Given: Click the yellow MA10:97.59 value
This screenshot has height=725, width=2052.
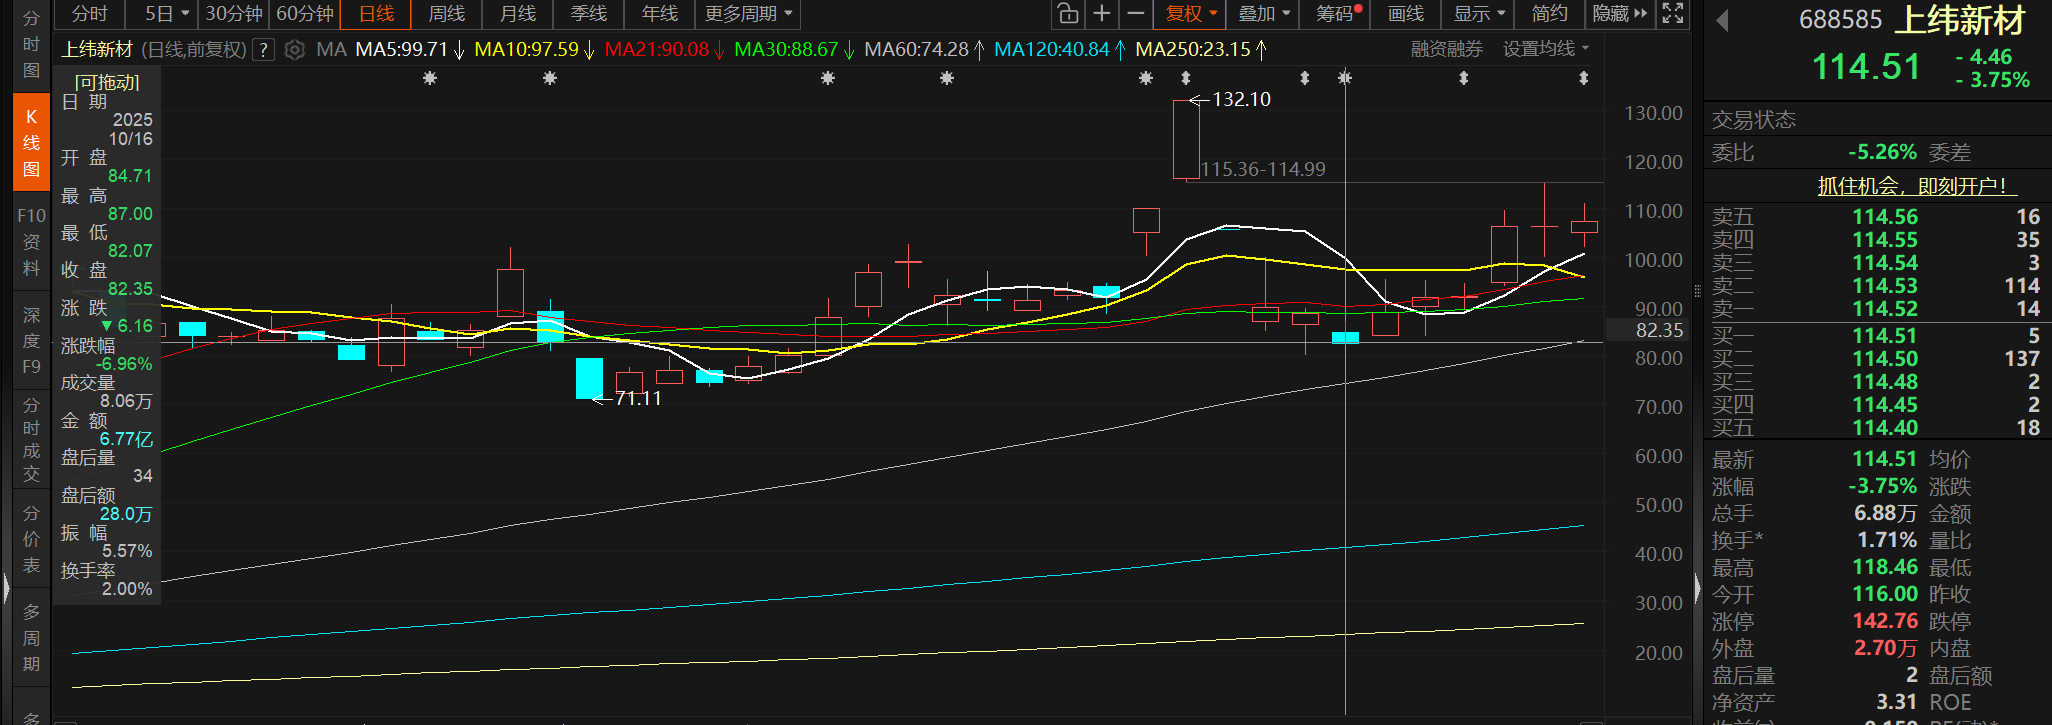Looking at the screenshot, I should [526, 49].
